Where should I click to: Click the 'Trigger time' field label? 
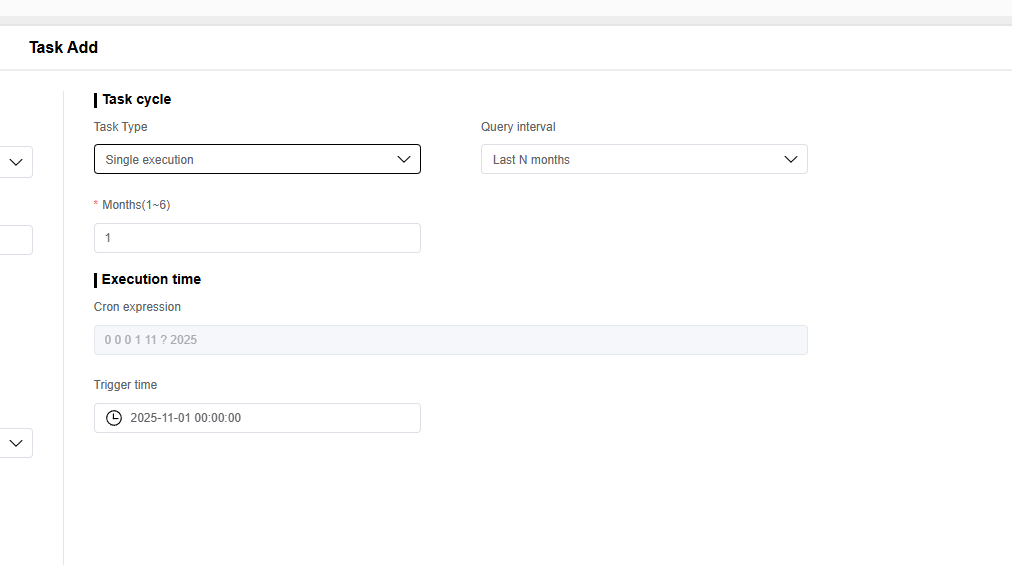(125, 385)
